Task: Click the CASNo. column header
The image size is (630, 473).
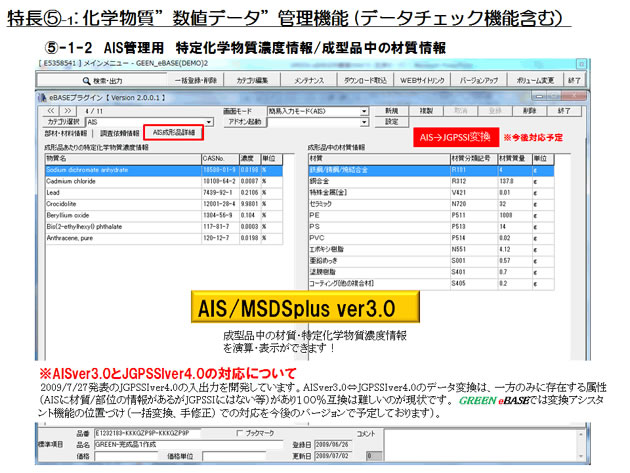Action: [220, 159]
